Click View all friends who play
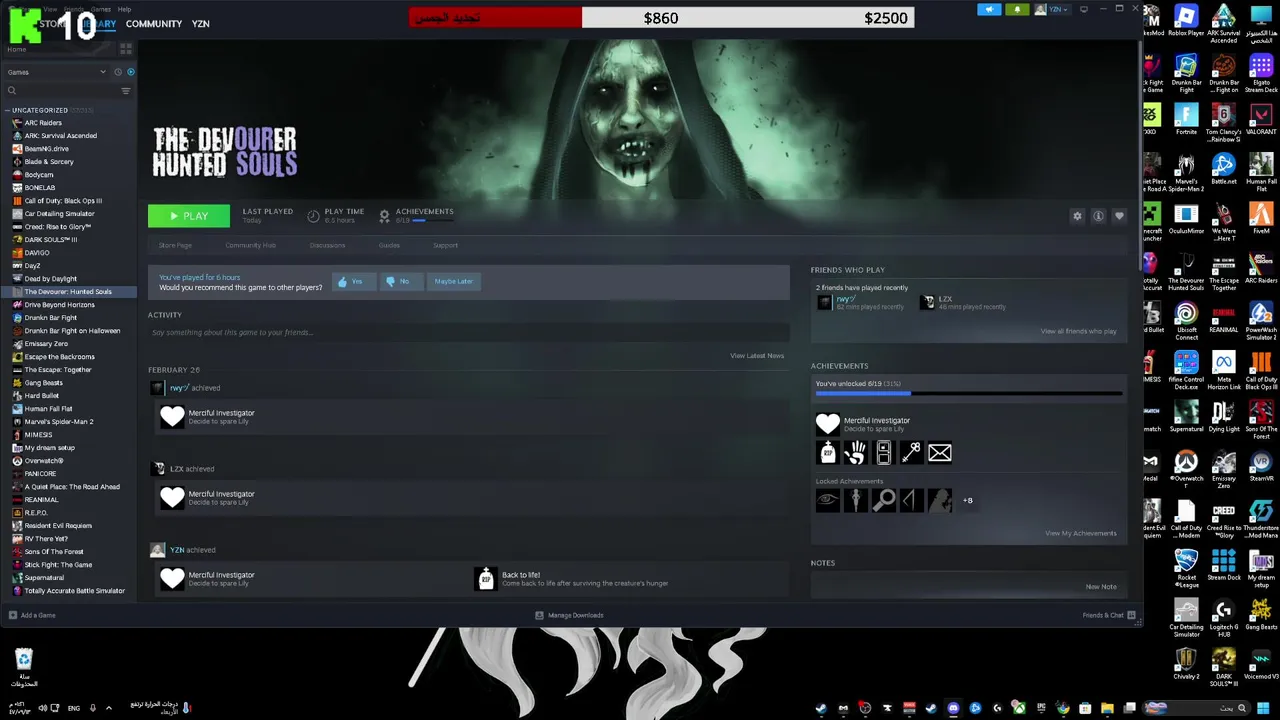 [x=1078, y=331]
